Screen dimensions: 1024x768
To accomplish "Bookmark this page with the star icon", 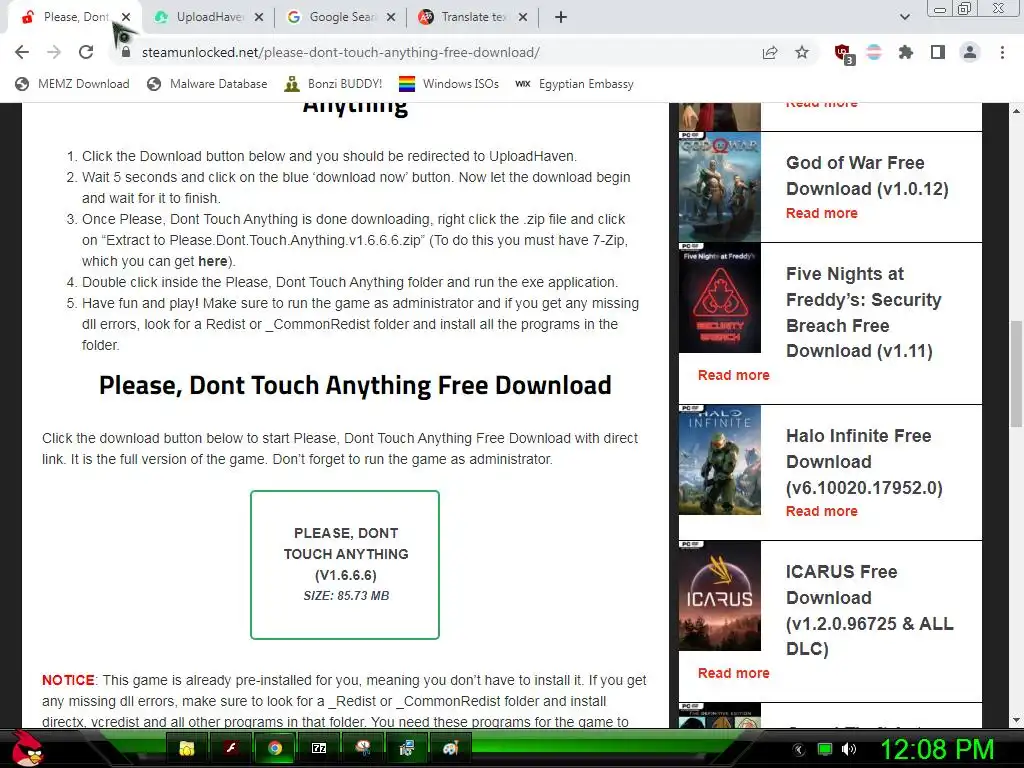I will pos(802,52).
